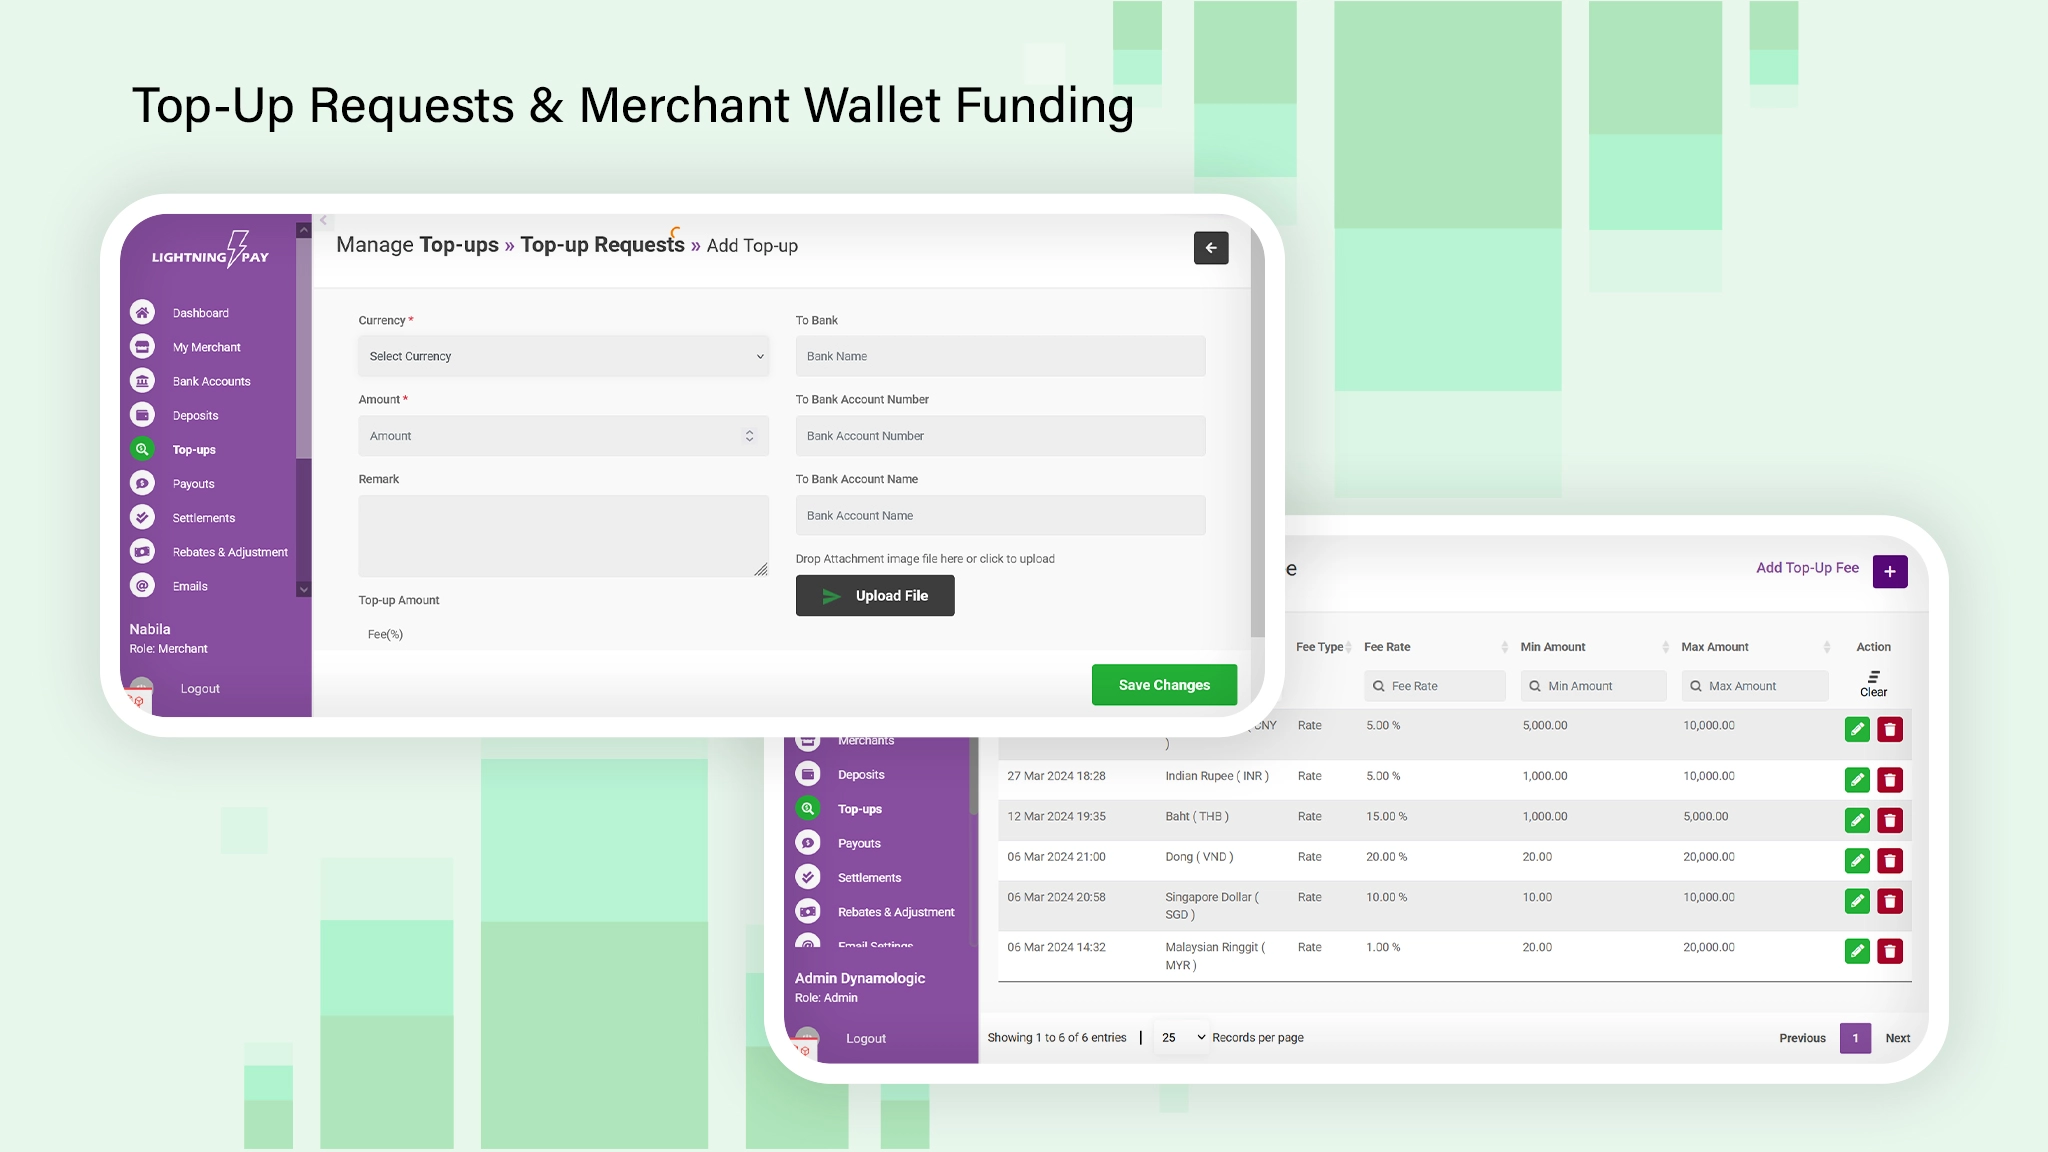The height and width of the screenshot is (1152, 2048).
Task: Open the records per page dropdown
Action: tap(1183, 1038)
